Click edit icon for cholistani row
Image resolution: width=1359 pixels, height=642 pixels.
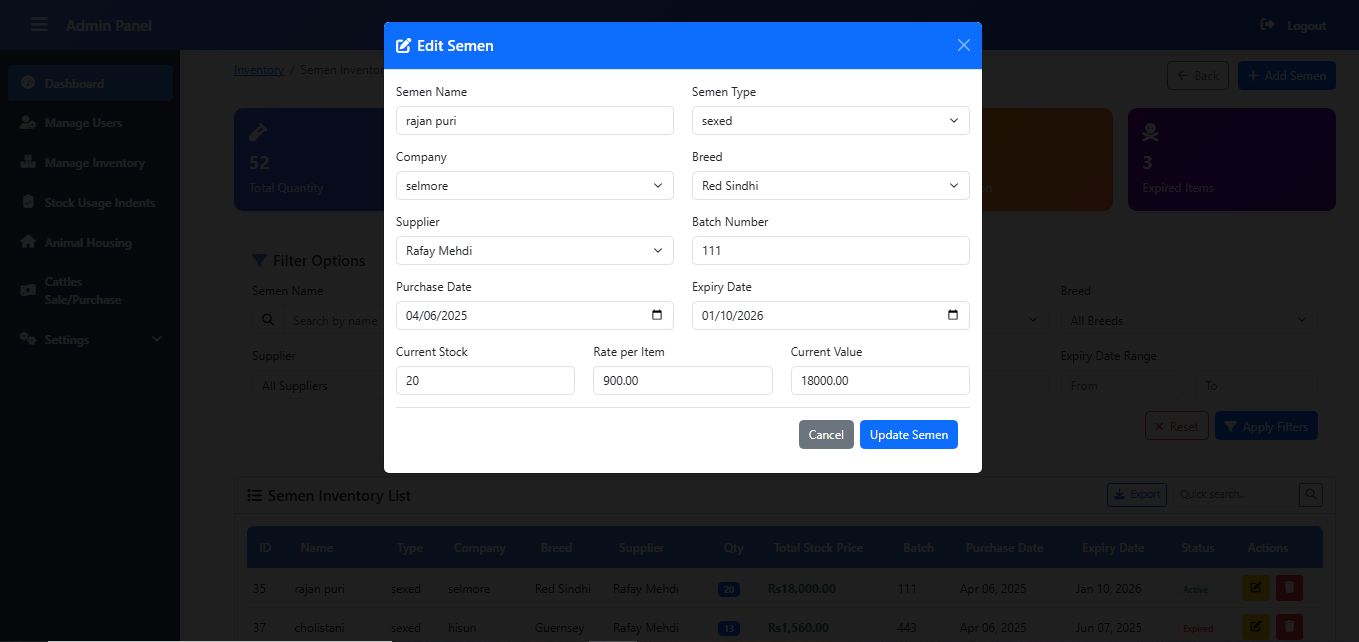point(1255,628)
